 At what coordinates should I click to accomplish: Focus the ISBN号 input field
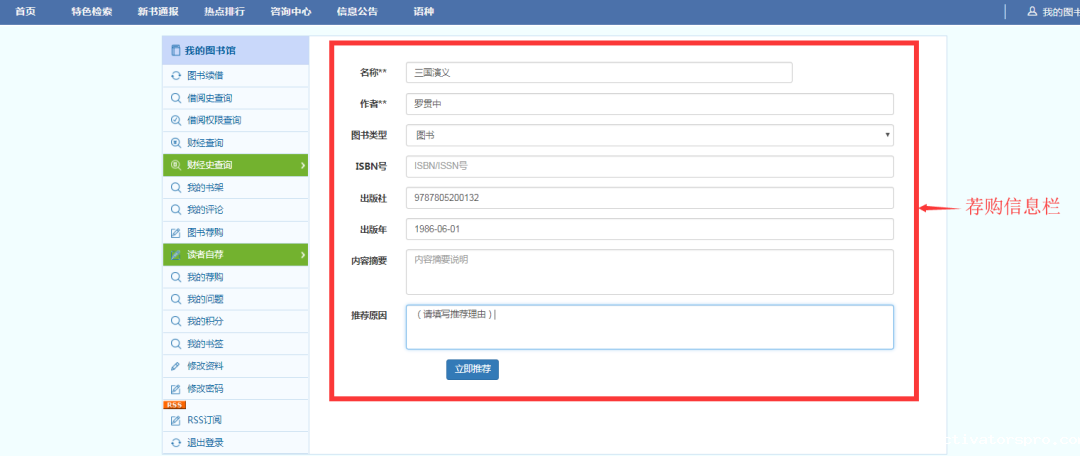coord(649,166)
